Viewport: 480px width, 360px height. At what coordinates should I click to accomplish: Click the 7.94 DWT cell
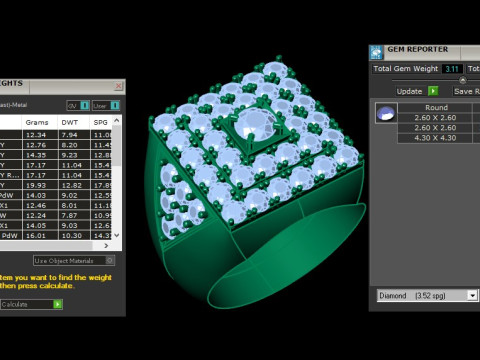click(x=74, y=135)
